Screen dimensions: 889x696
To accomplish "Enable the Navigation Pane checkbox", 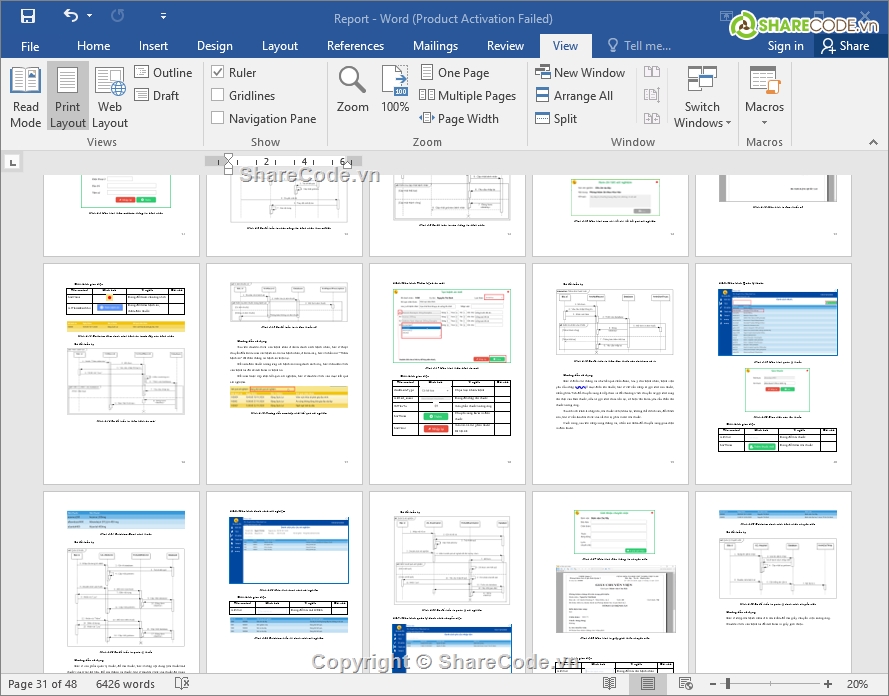I will tap(217, 118).
